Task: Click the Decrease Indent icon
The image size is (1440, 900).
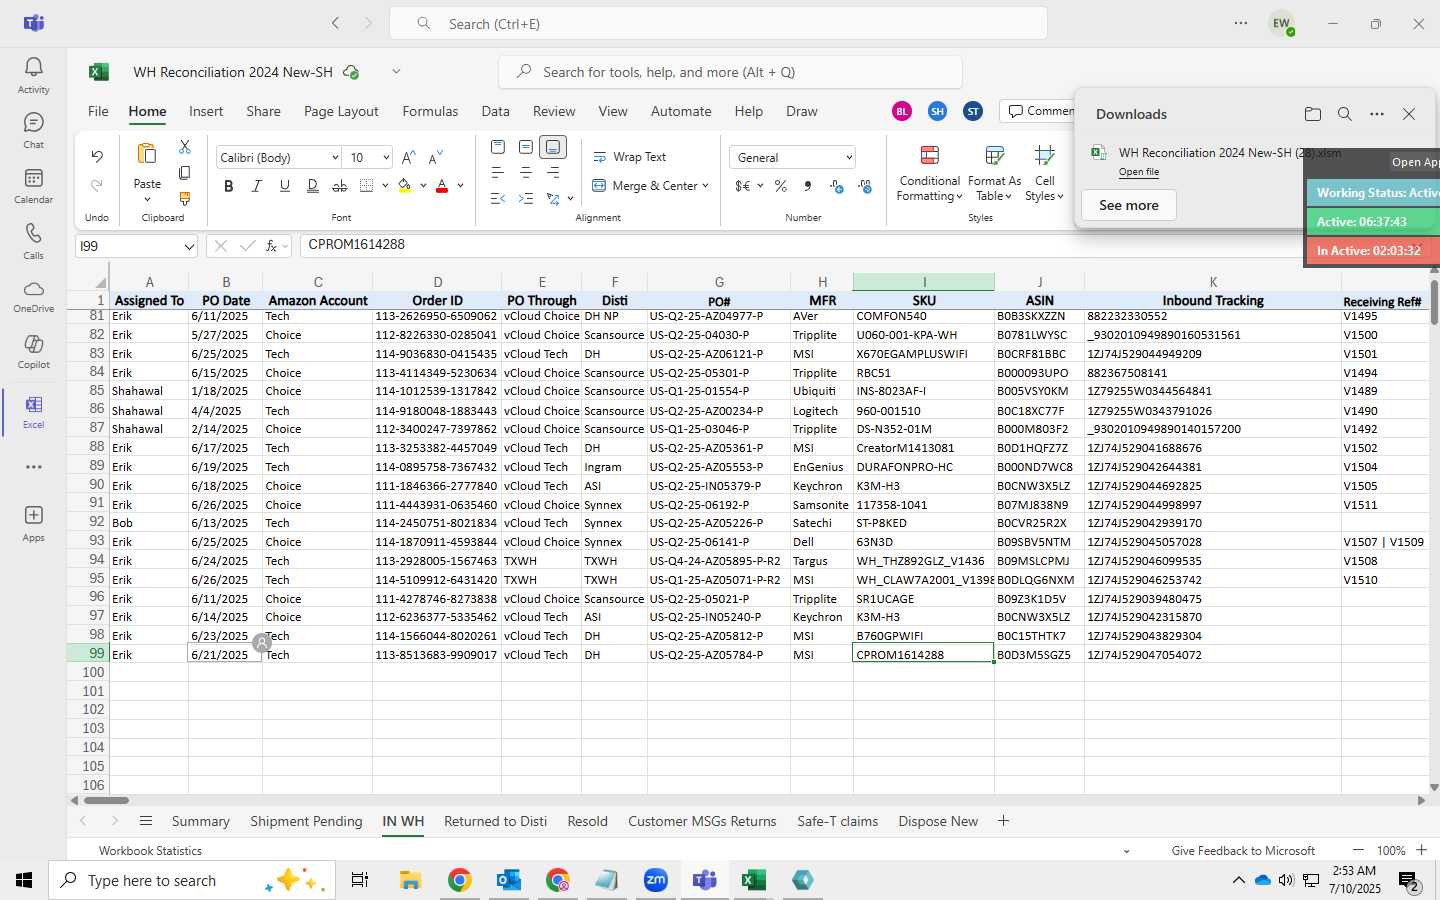Action: [x=498, y=199]
